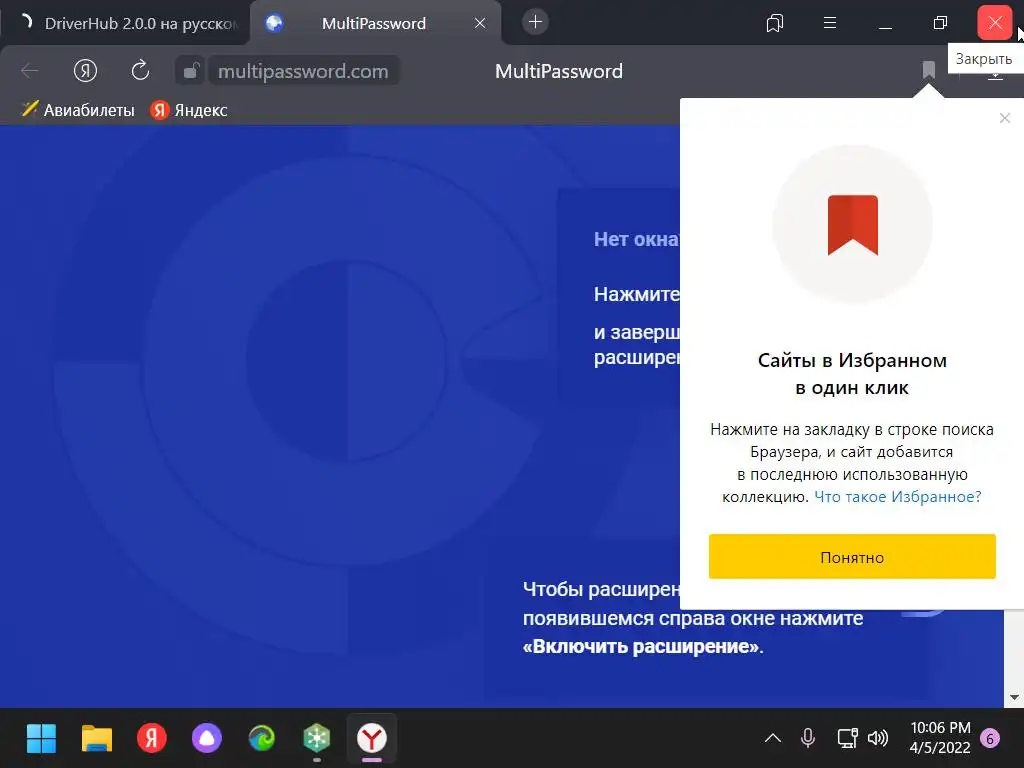1024x768 pixels.
Task: Launch File Explorer from taskbar
Action: 97,739
